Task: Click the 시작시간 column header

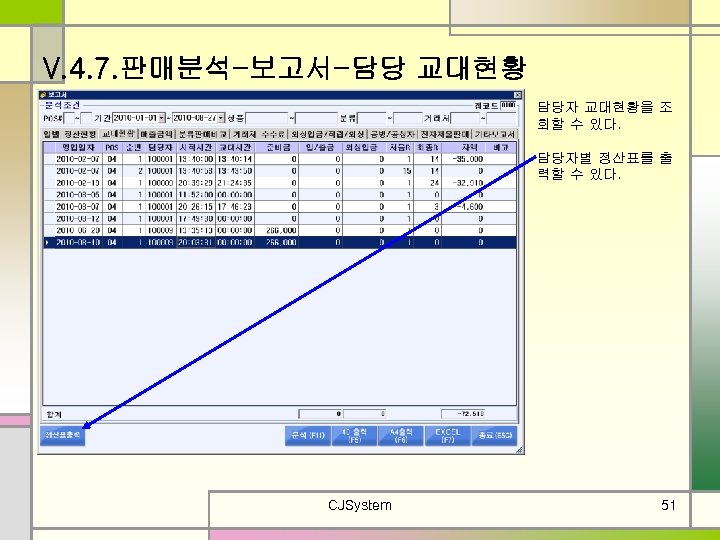Action: [x=196, y=147]
